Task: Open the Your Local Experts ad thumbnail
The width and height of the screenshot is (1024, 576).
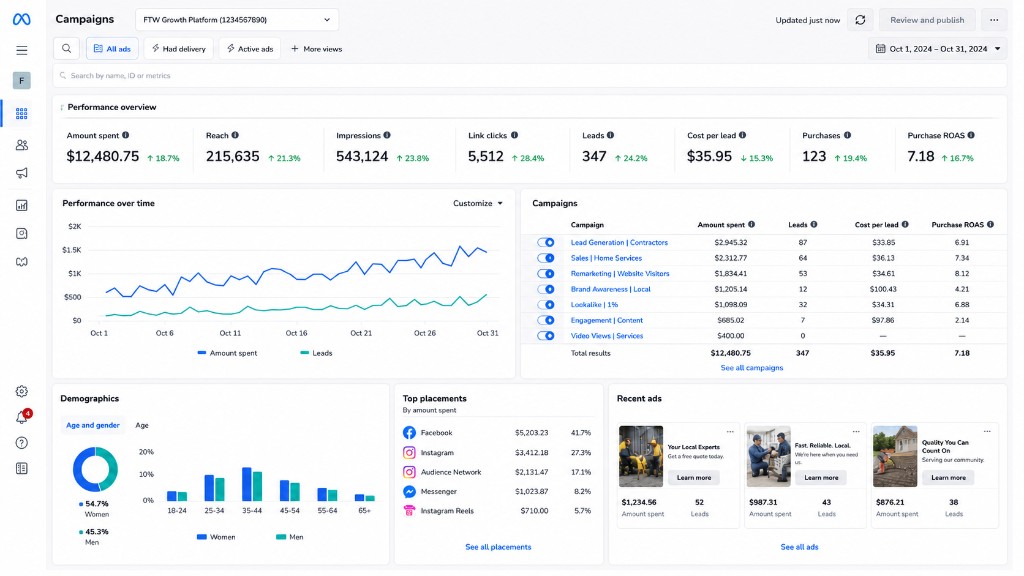Action: coord(641,456)
